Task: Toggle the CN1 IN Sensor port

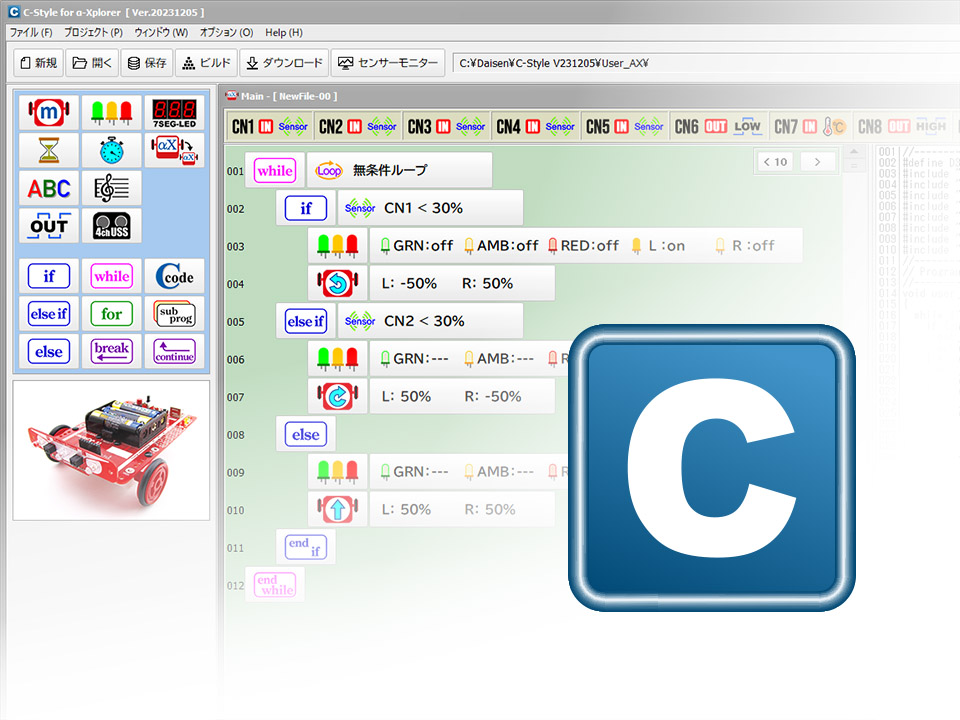Action: (270, 127)
